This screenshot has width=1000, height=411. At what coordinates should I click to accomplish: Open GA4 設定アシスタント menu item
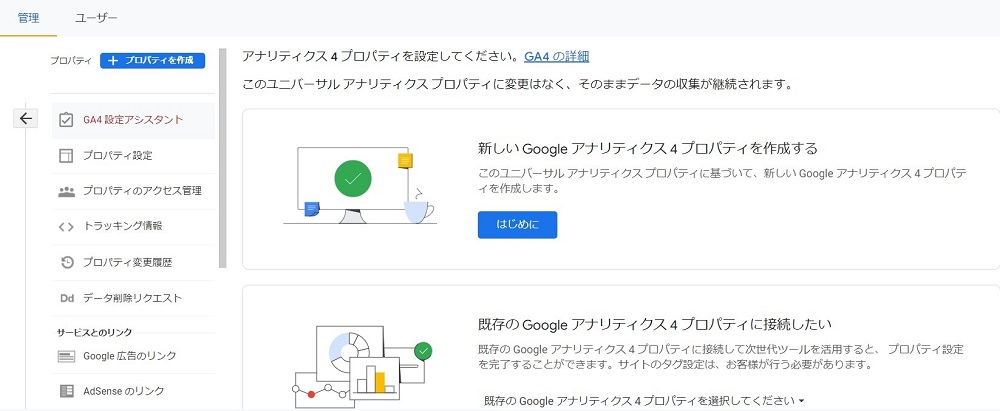[133, 120]
